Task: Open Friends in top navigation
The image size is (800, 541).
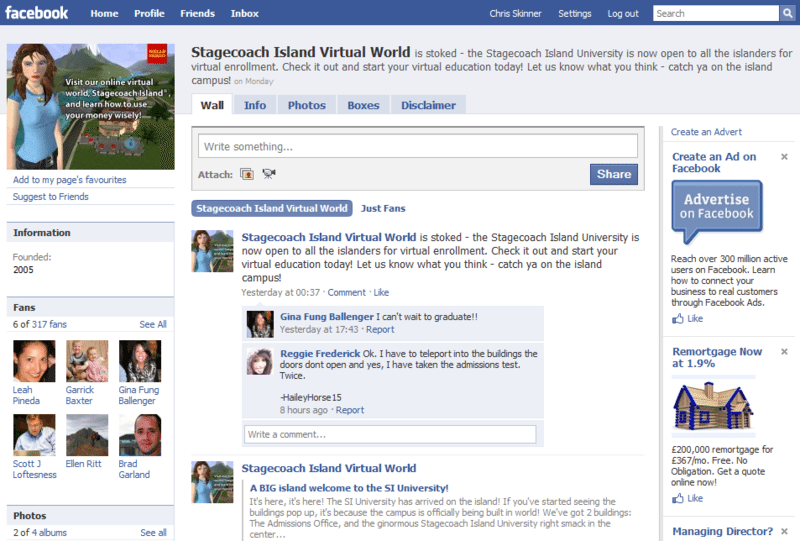Action: [197, 13]
